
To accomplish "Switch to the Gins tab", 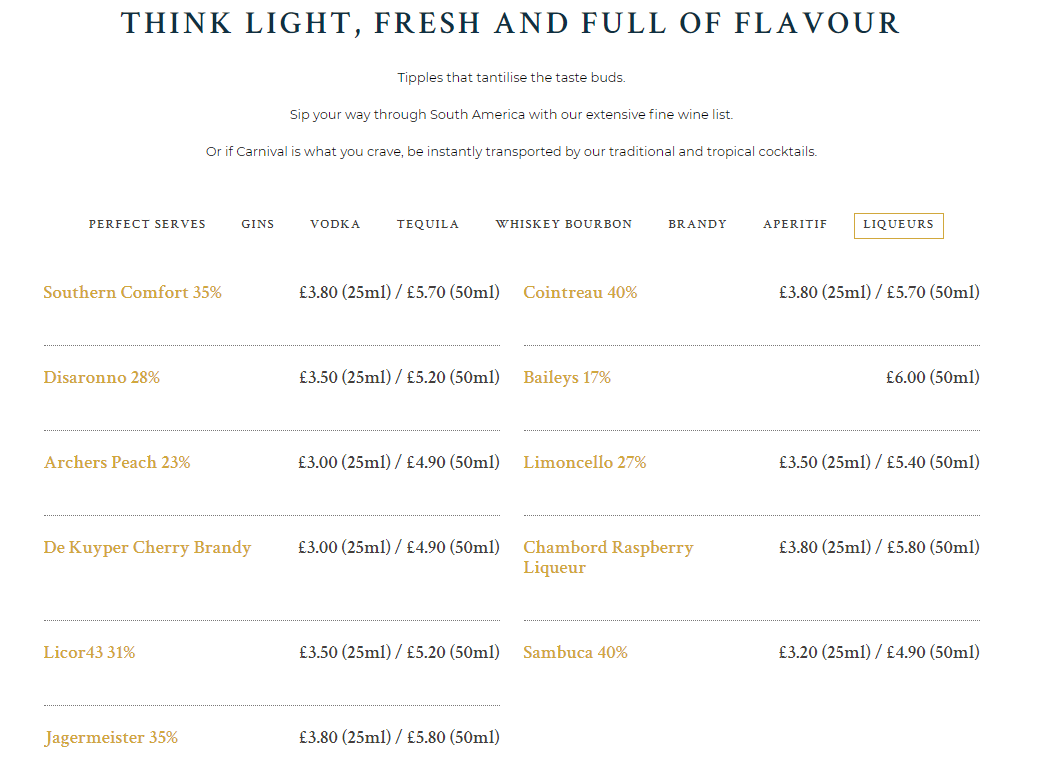I will 258,224.
